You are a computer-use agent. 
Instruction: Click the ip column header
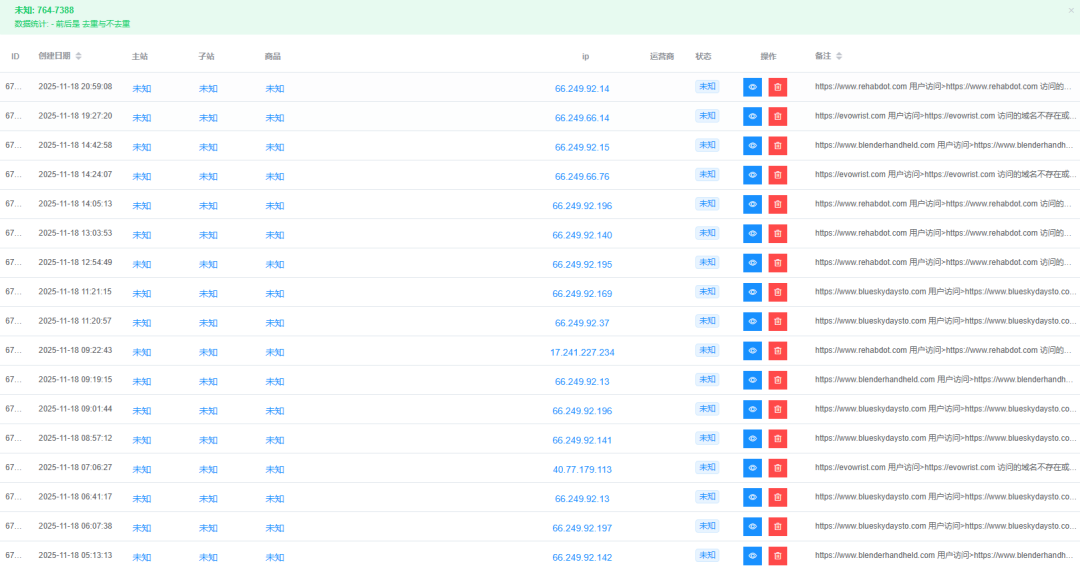pyautogui.click(x=585, y=56)
